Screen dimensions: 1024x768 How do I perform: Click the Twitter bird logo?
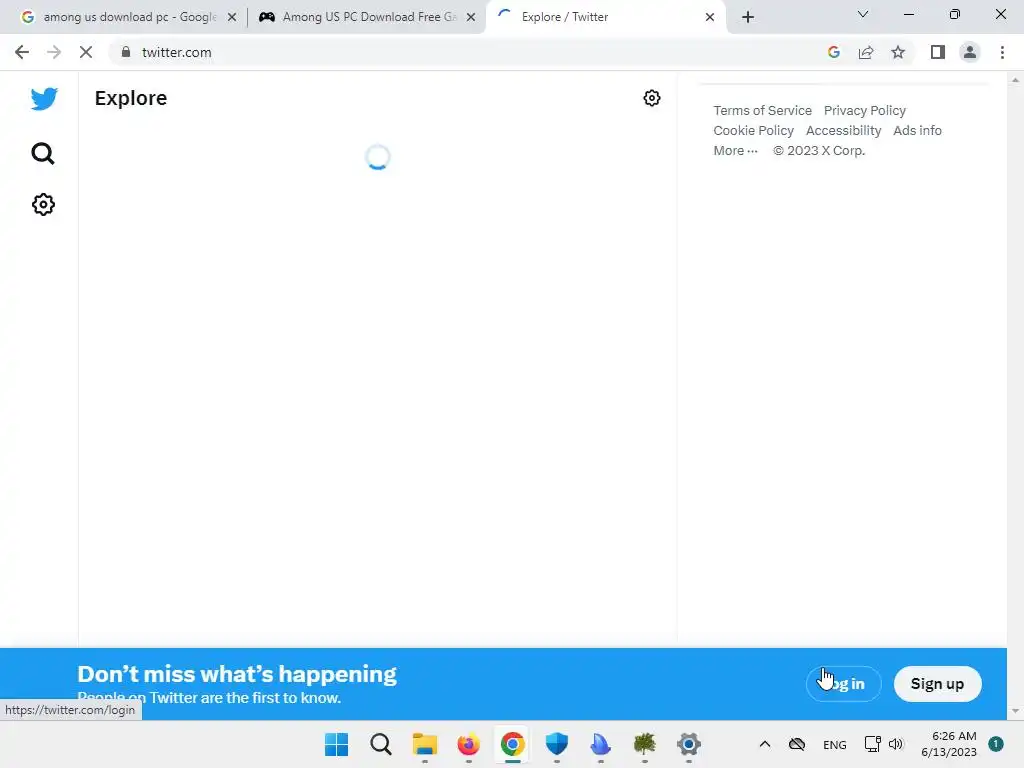tap(44, 99)
